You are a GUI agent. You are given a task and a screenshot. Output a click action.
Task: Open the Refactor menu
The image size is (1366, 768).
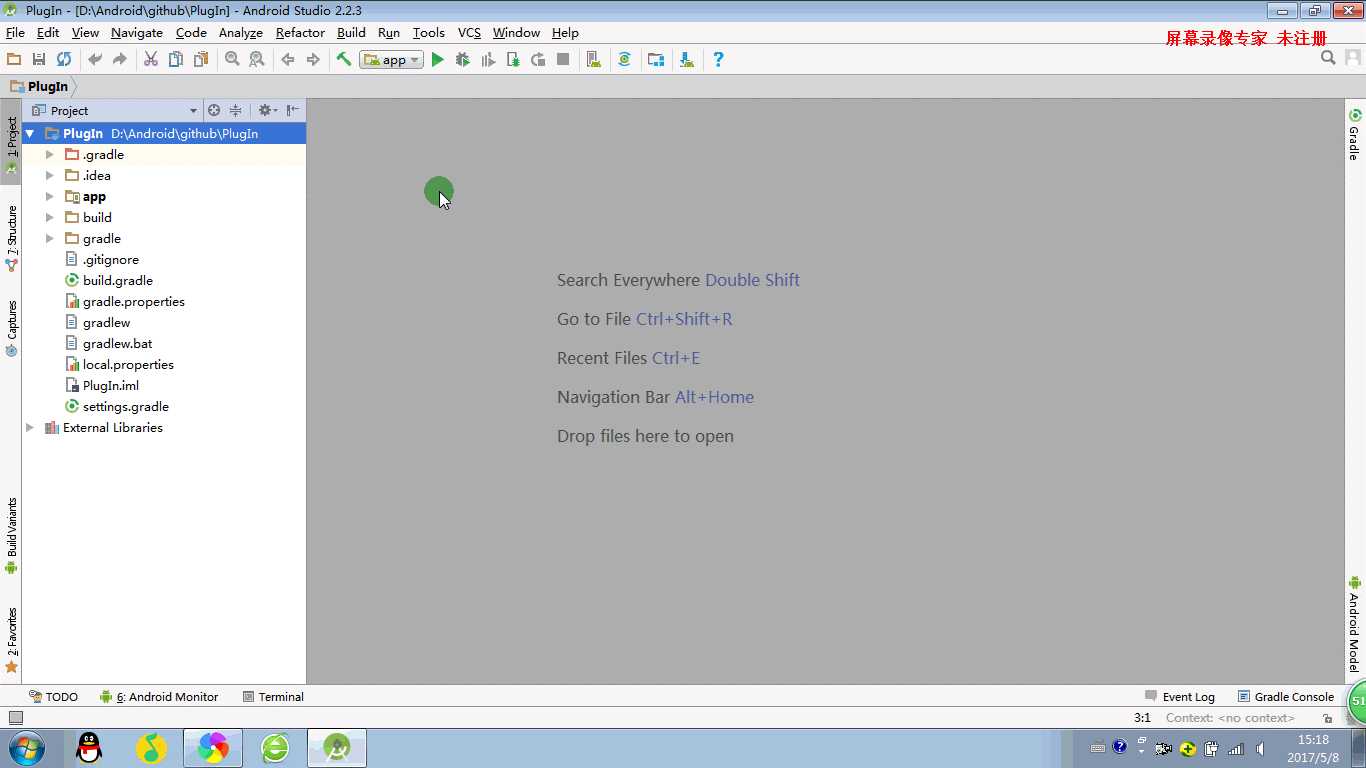pos(300,33)
